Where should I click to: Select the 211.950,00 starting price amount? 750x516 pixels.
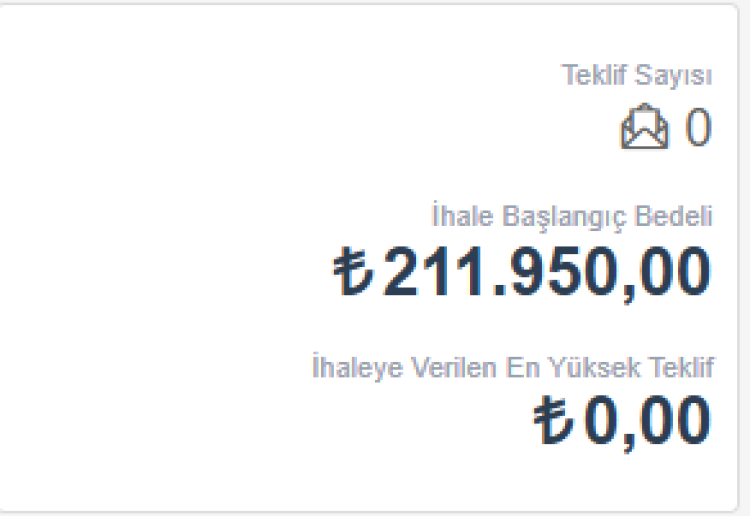click(547, 271)
